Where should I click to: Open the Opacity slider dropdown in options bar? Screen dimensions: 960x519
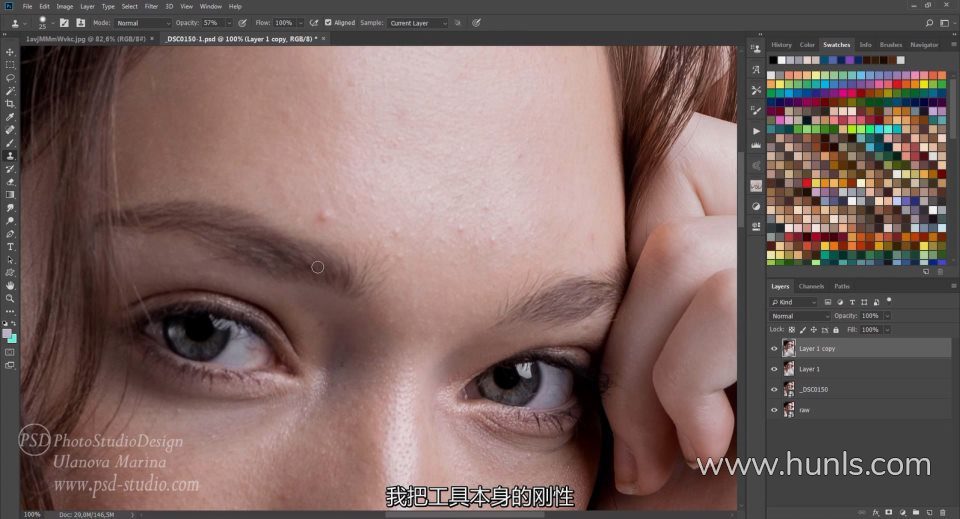[x=229, y=23]
